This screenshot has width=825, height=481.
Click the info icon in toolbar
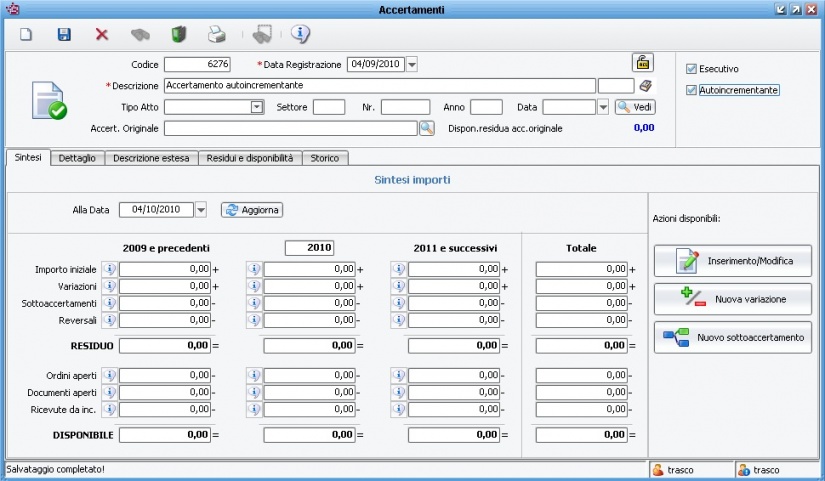click(x=300, y=34)
